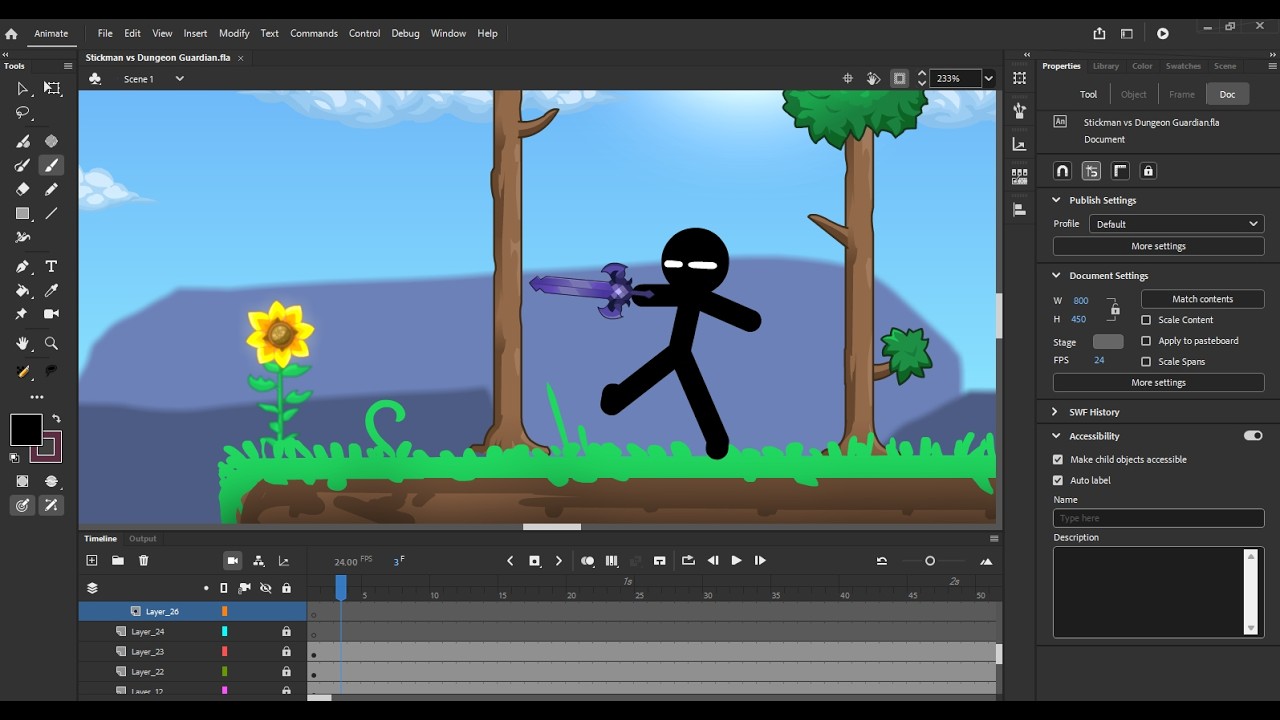1280x720 pixels.
Task: Collapse the Publish Settings section
Action: click(1056, 200)
